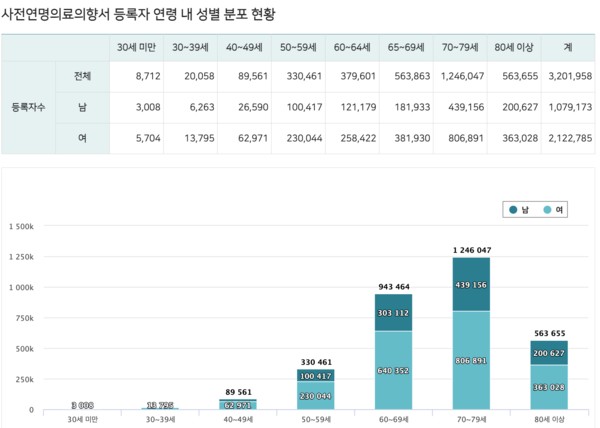Screen dimensions: 600x428
Task: Click the 30~39세 table column header
Action: [x=190, y=47]
